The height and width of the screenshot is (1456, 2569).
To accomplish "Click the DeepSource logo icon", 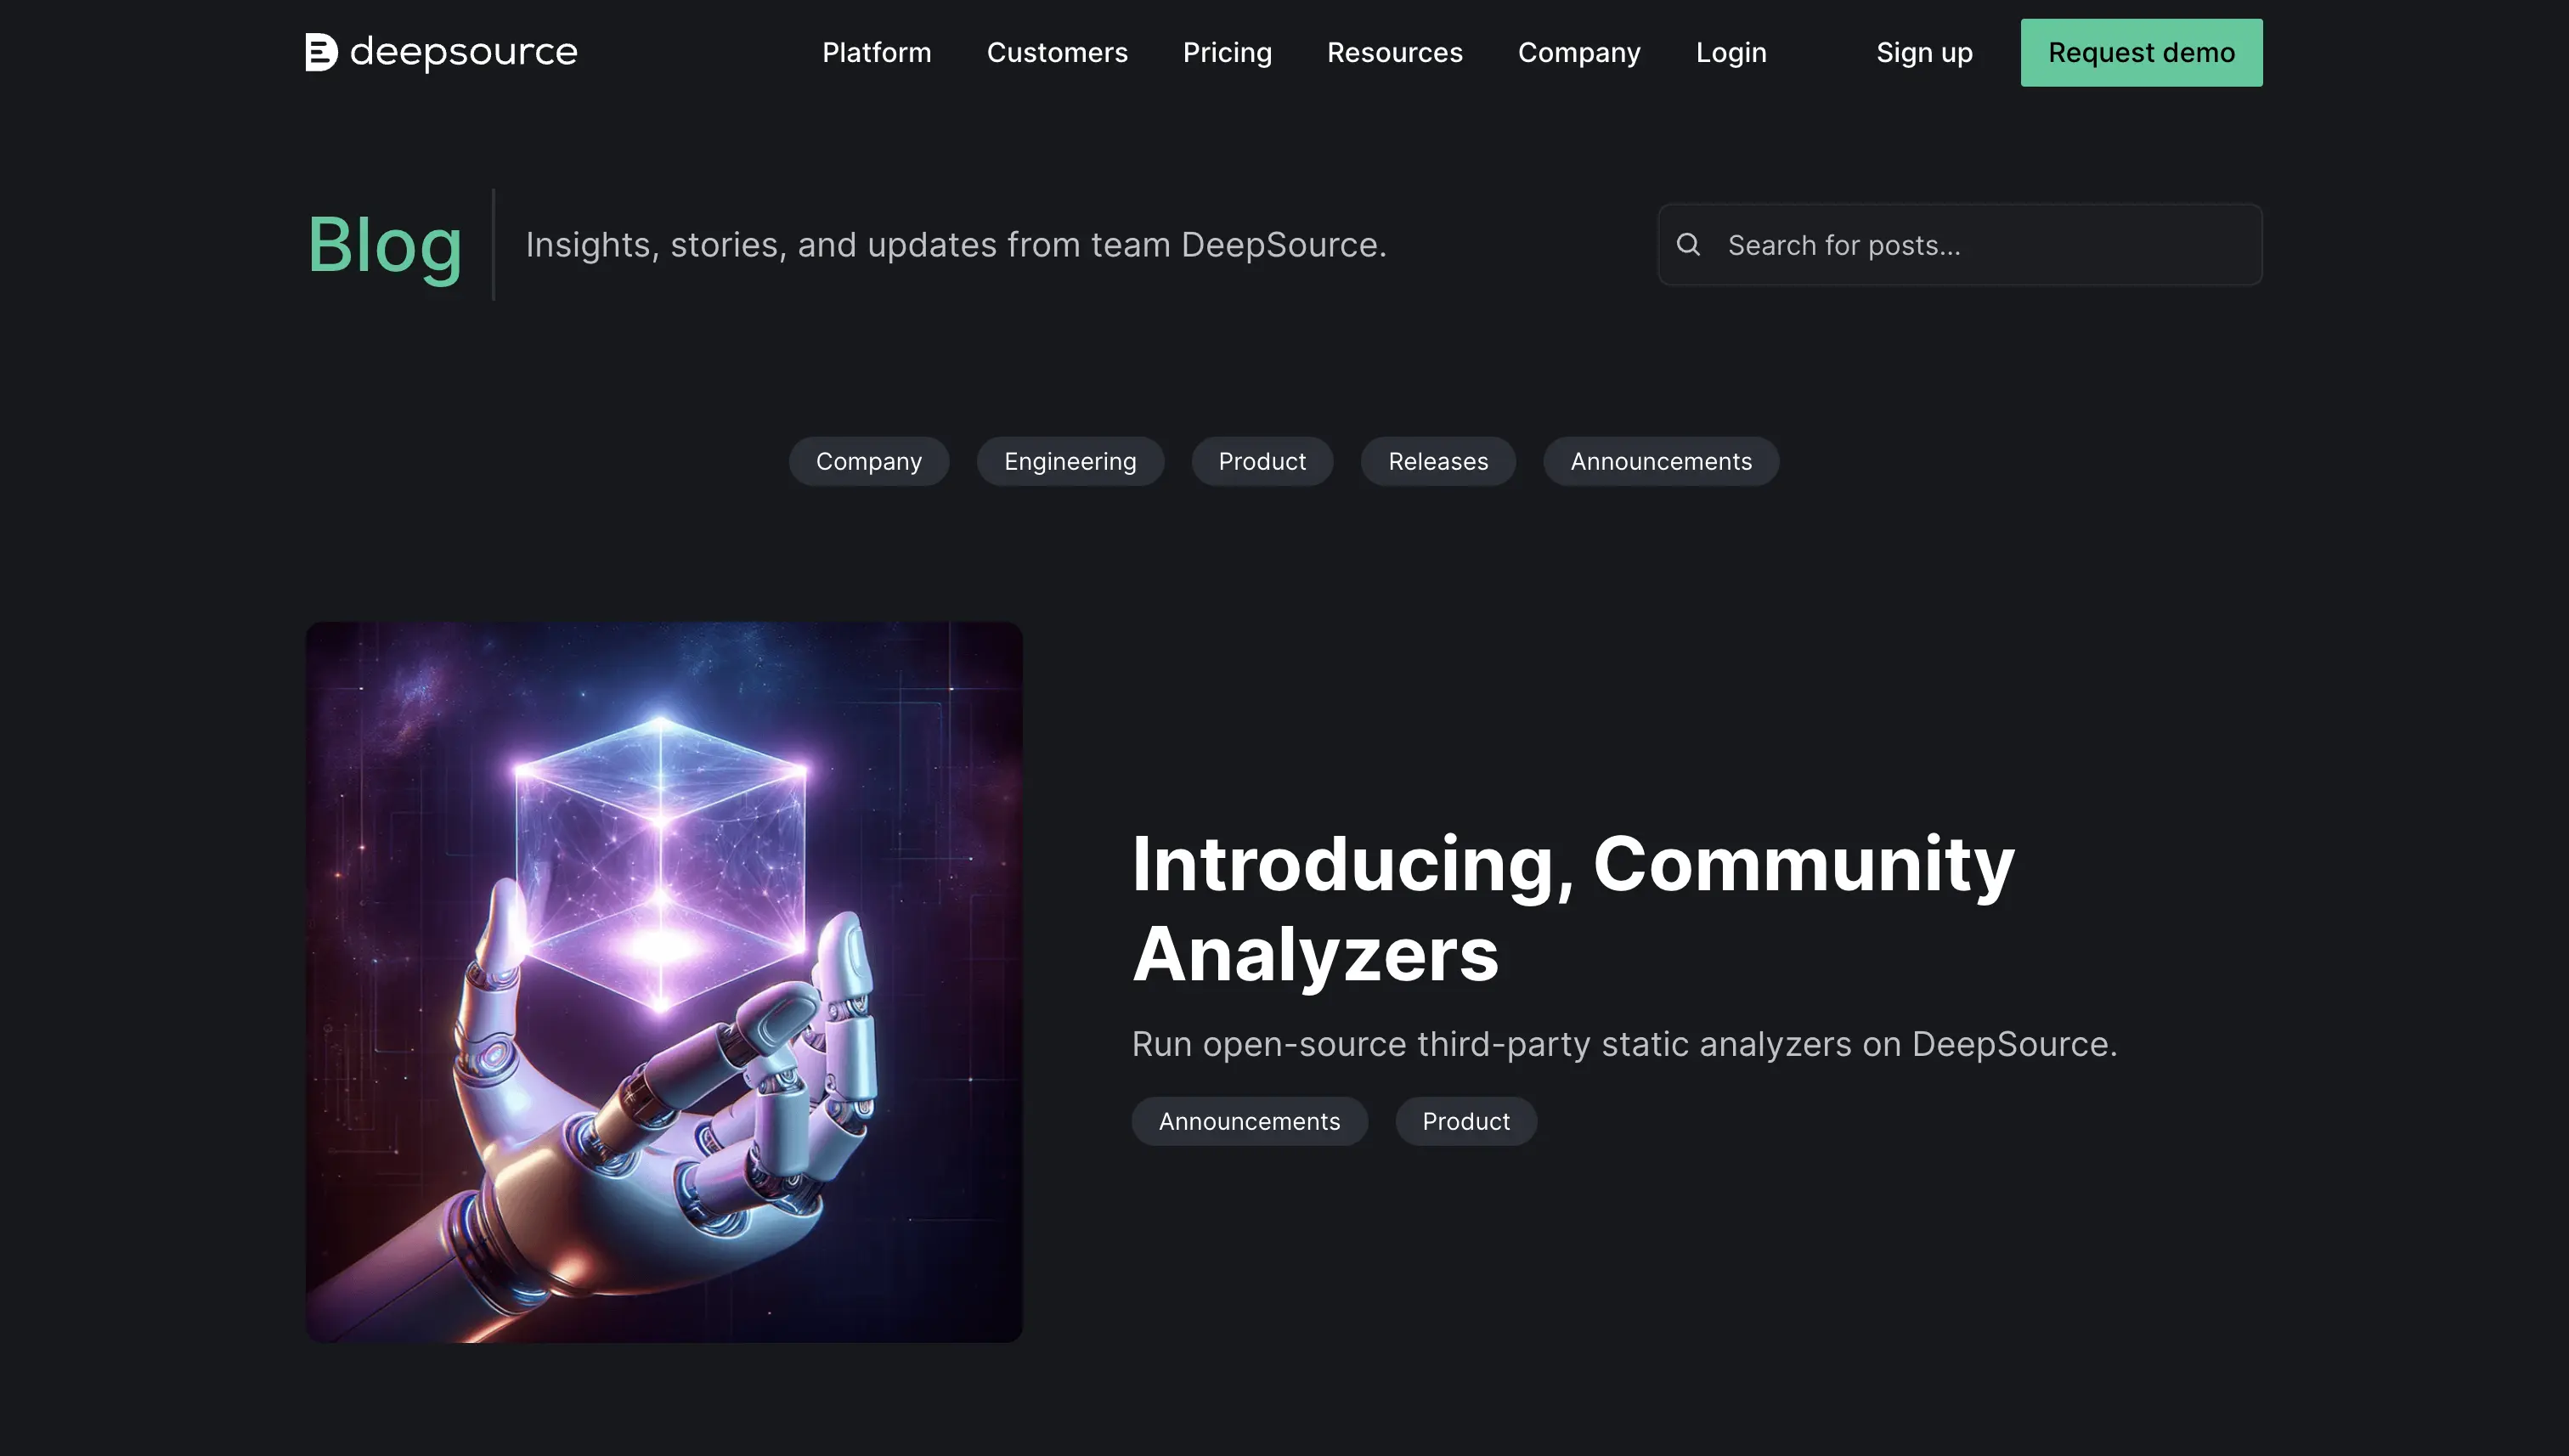I will coord(322,52).
